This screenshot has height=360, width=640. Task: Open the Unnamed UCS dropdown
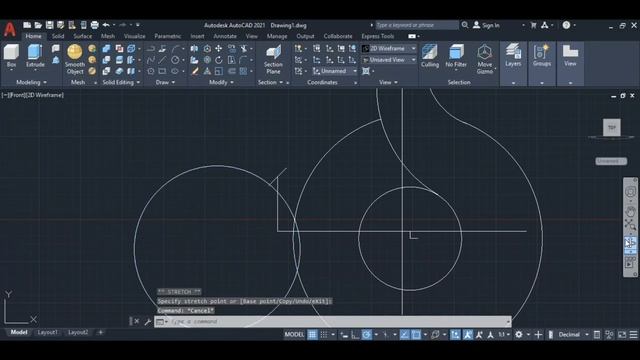tap(335, 71)
